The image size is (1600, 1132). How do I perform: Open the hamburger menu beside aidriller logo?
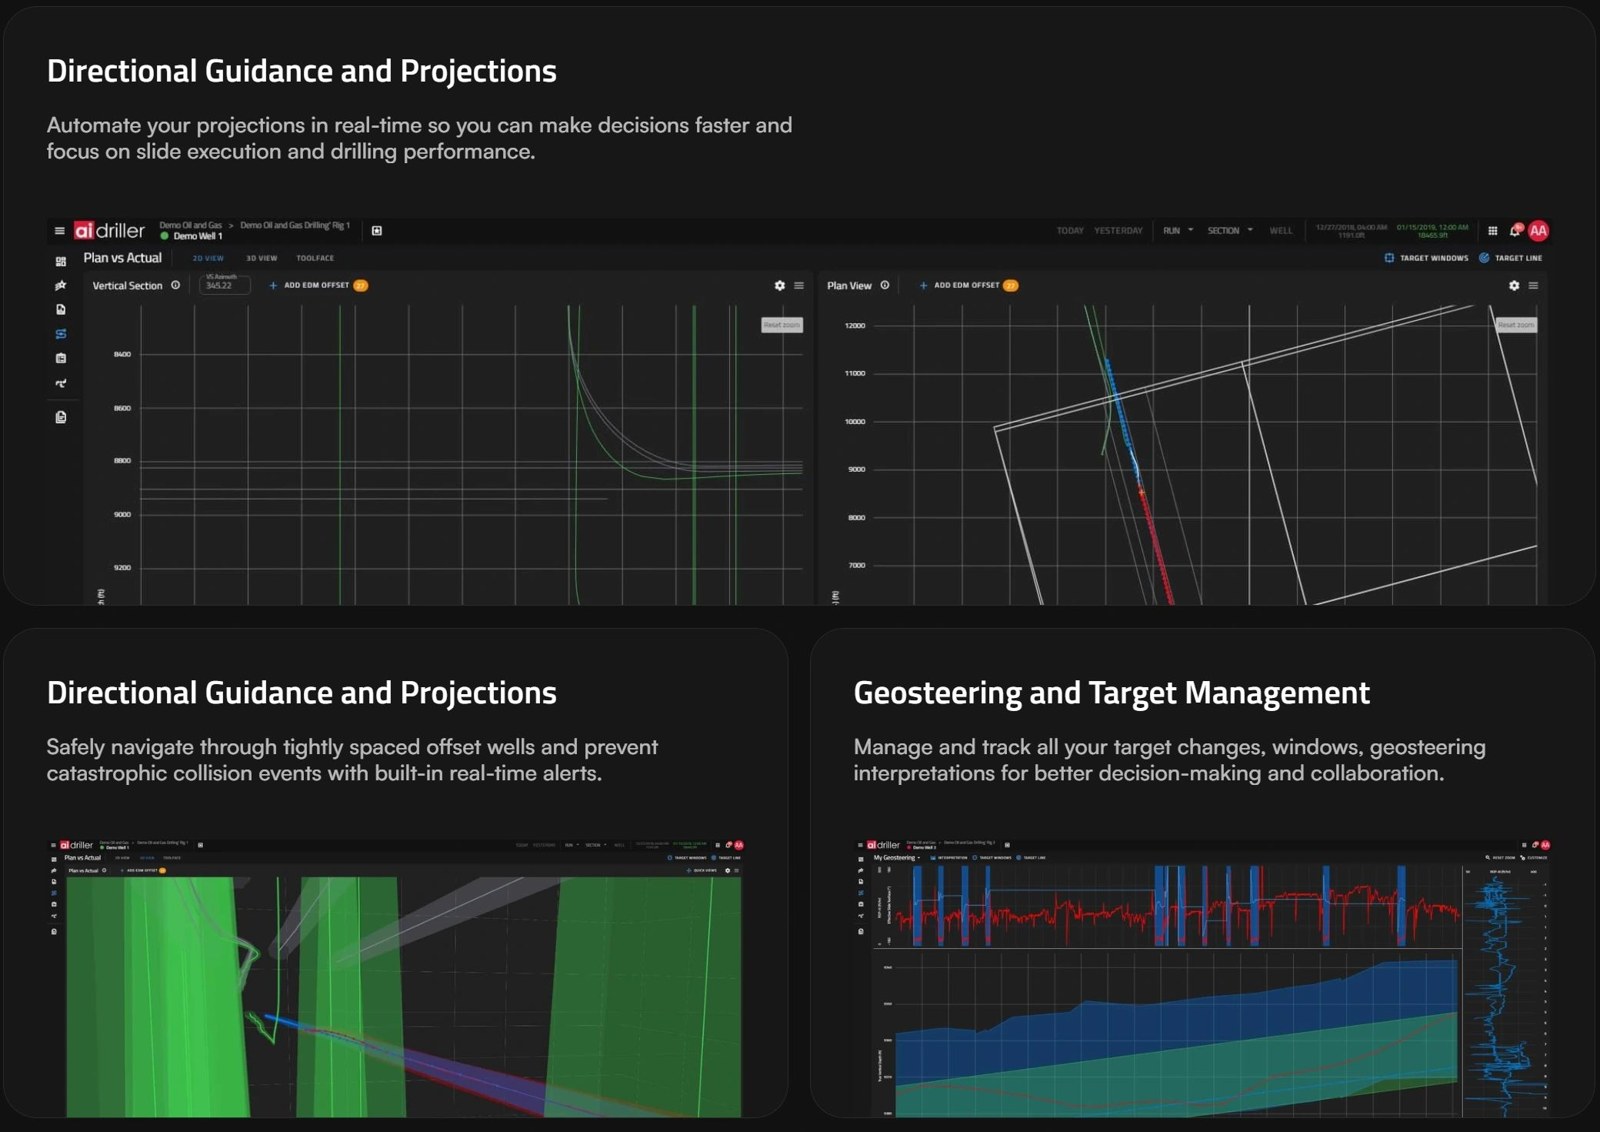[59, 231]
